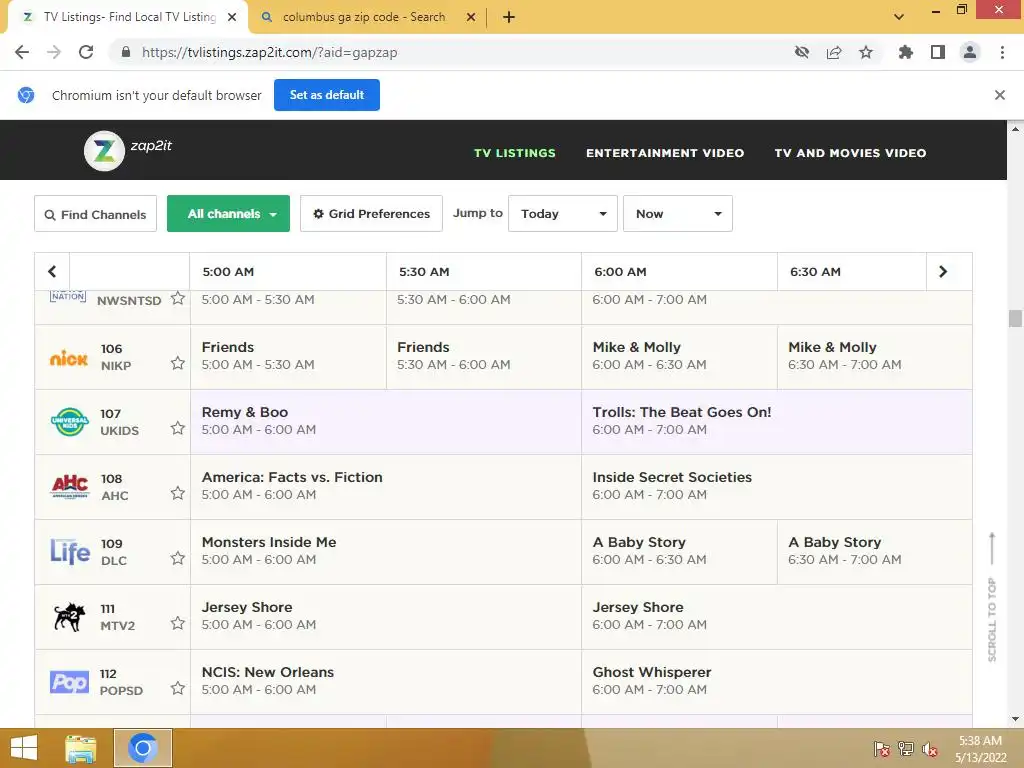The width and height of the screenshot is (1024, 768).
Task: Open ENTERTAINMENT VIDEO nav item
Action: [x=665, y=153]
